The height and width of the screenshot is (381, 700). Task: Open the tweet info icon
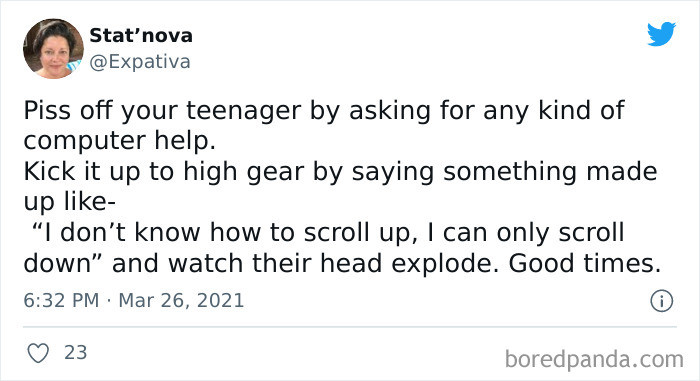click(x=661, y=301)
